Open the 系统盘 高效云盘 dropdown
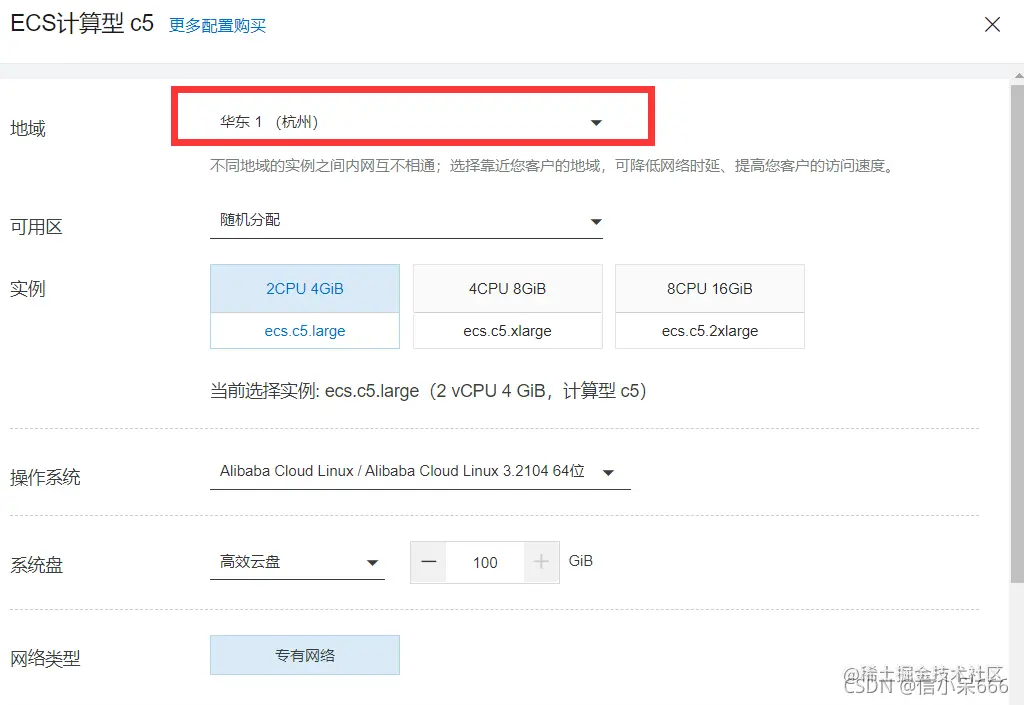This screenshot has height=705, width=1024. pyautogui.click(x=297, y=562)
